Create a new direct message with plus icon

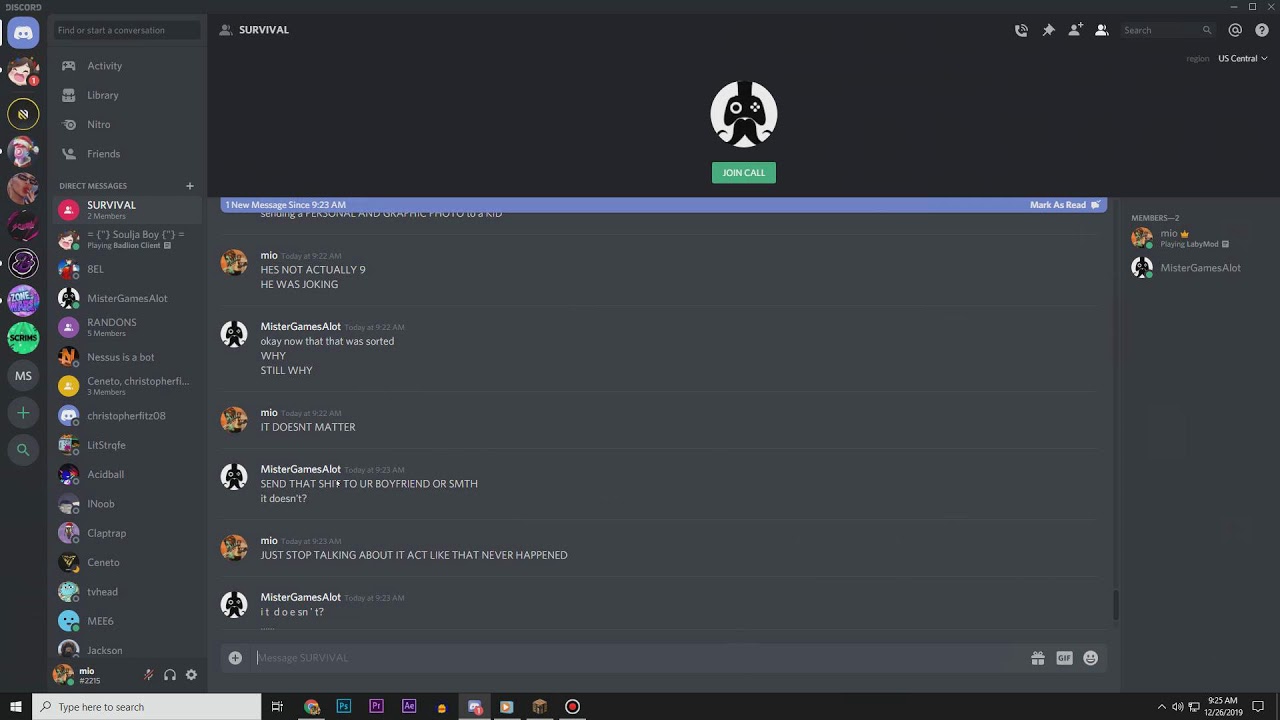pyautogui.click(x=190, y=186)
